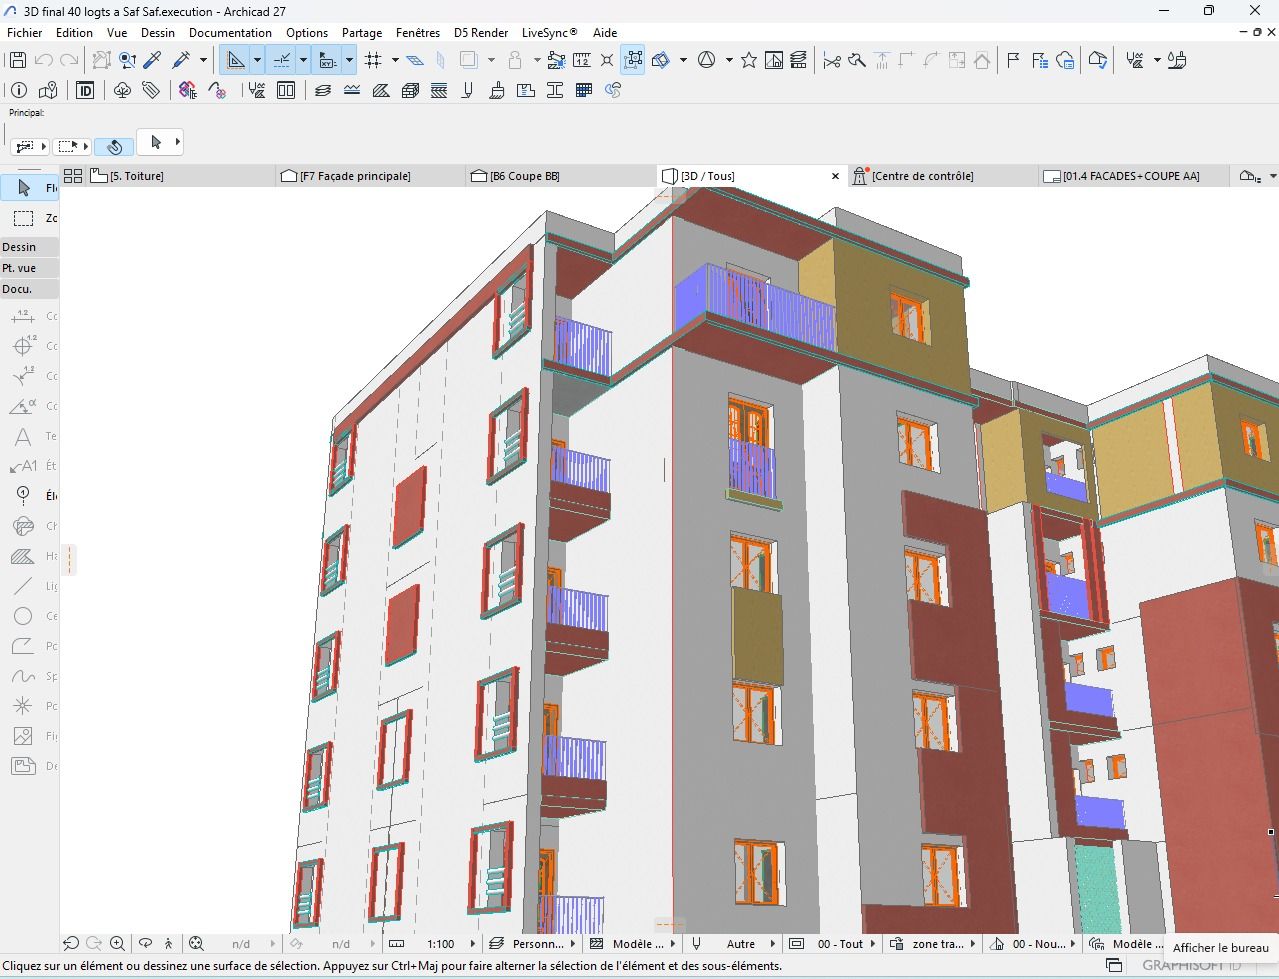This screenshot has height=979, width=1279.
Task: Open the Documentation menu
Action: coord(230,33)
